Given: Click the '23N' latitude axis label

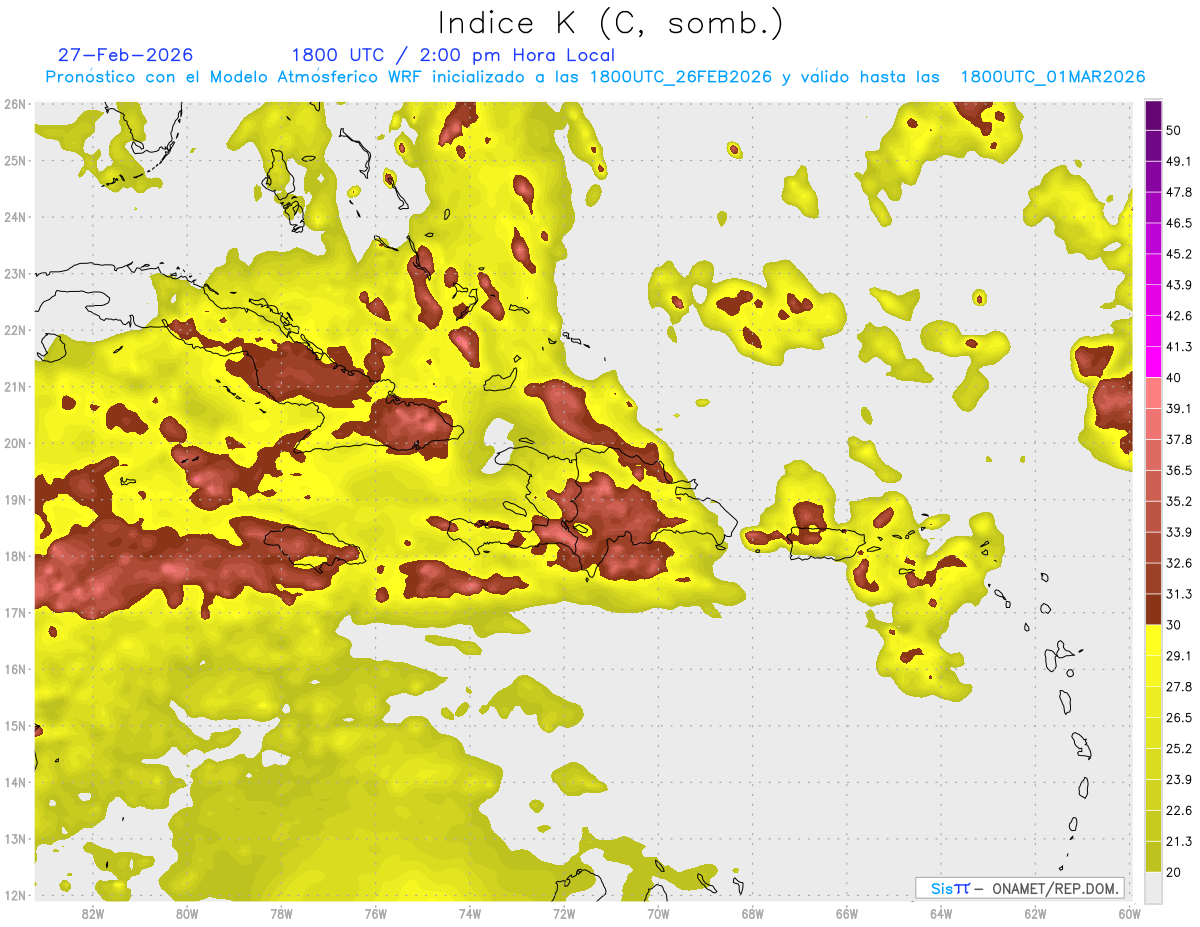Looking at the screenshot, I should tap(15, 273).
